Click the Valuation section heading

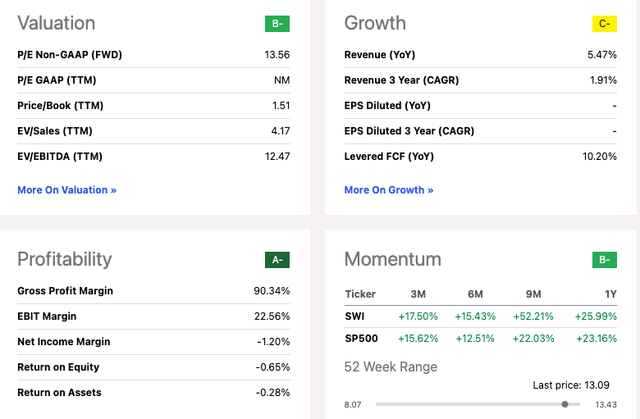coord(56,23)
